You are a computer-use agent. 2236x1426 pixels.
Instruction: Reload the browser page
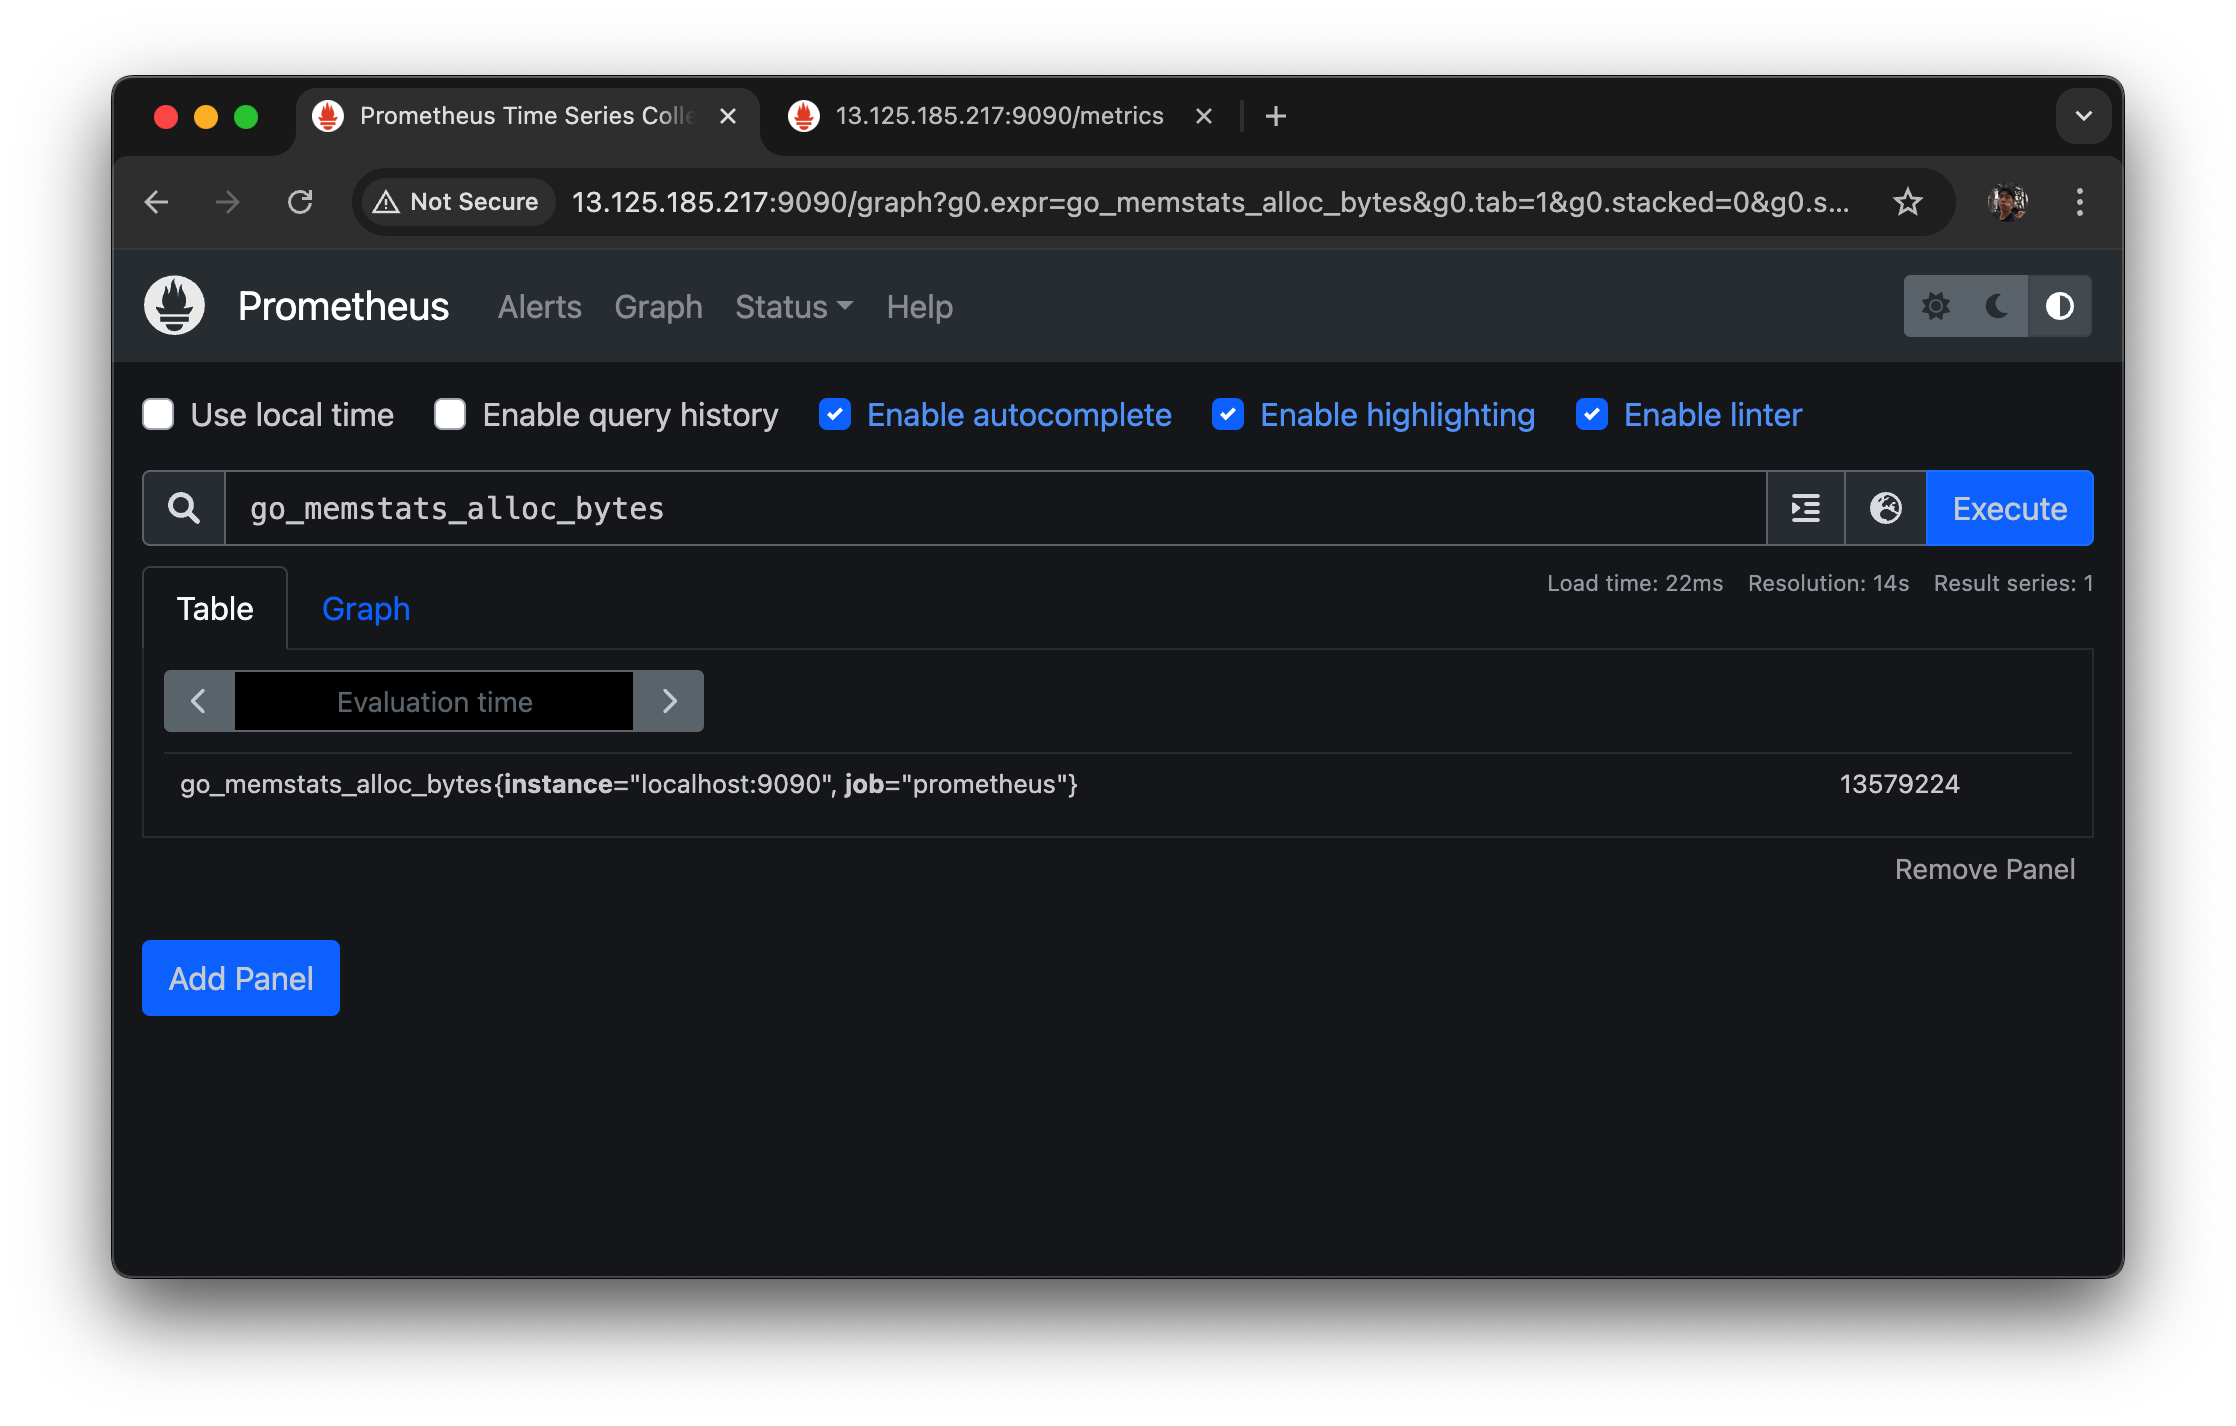click(x=300, y=202)
